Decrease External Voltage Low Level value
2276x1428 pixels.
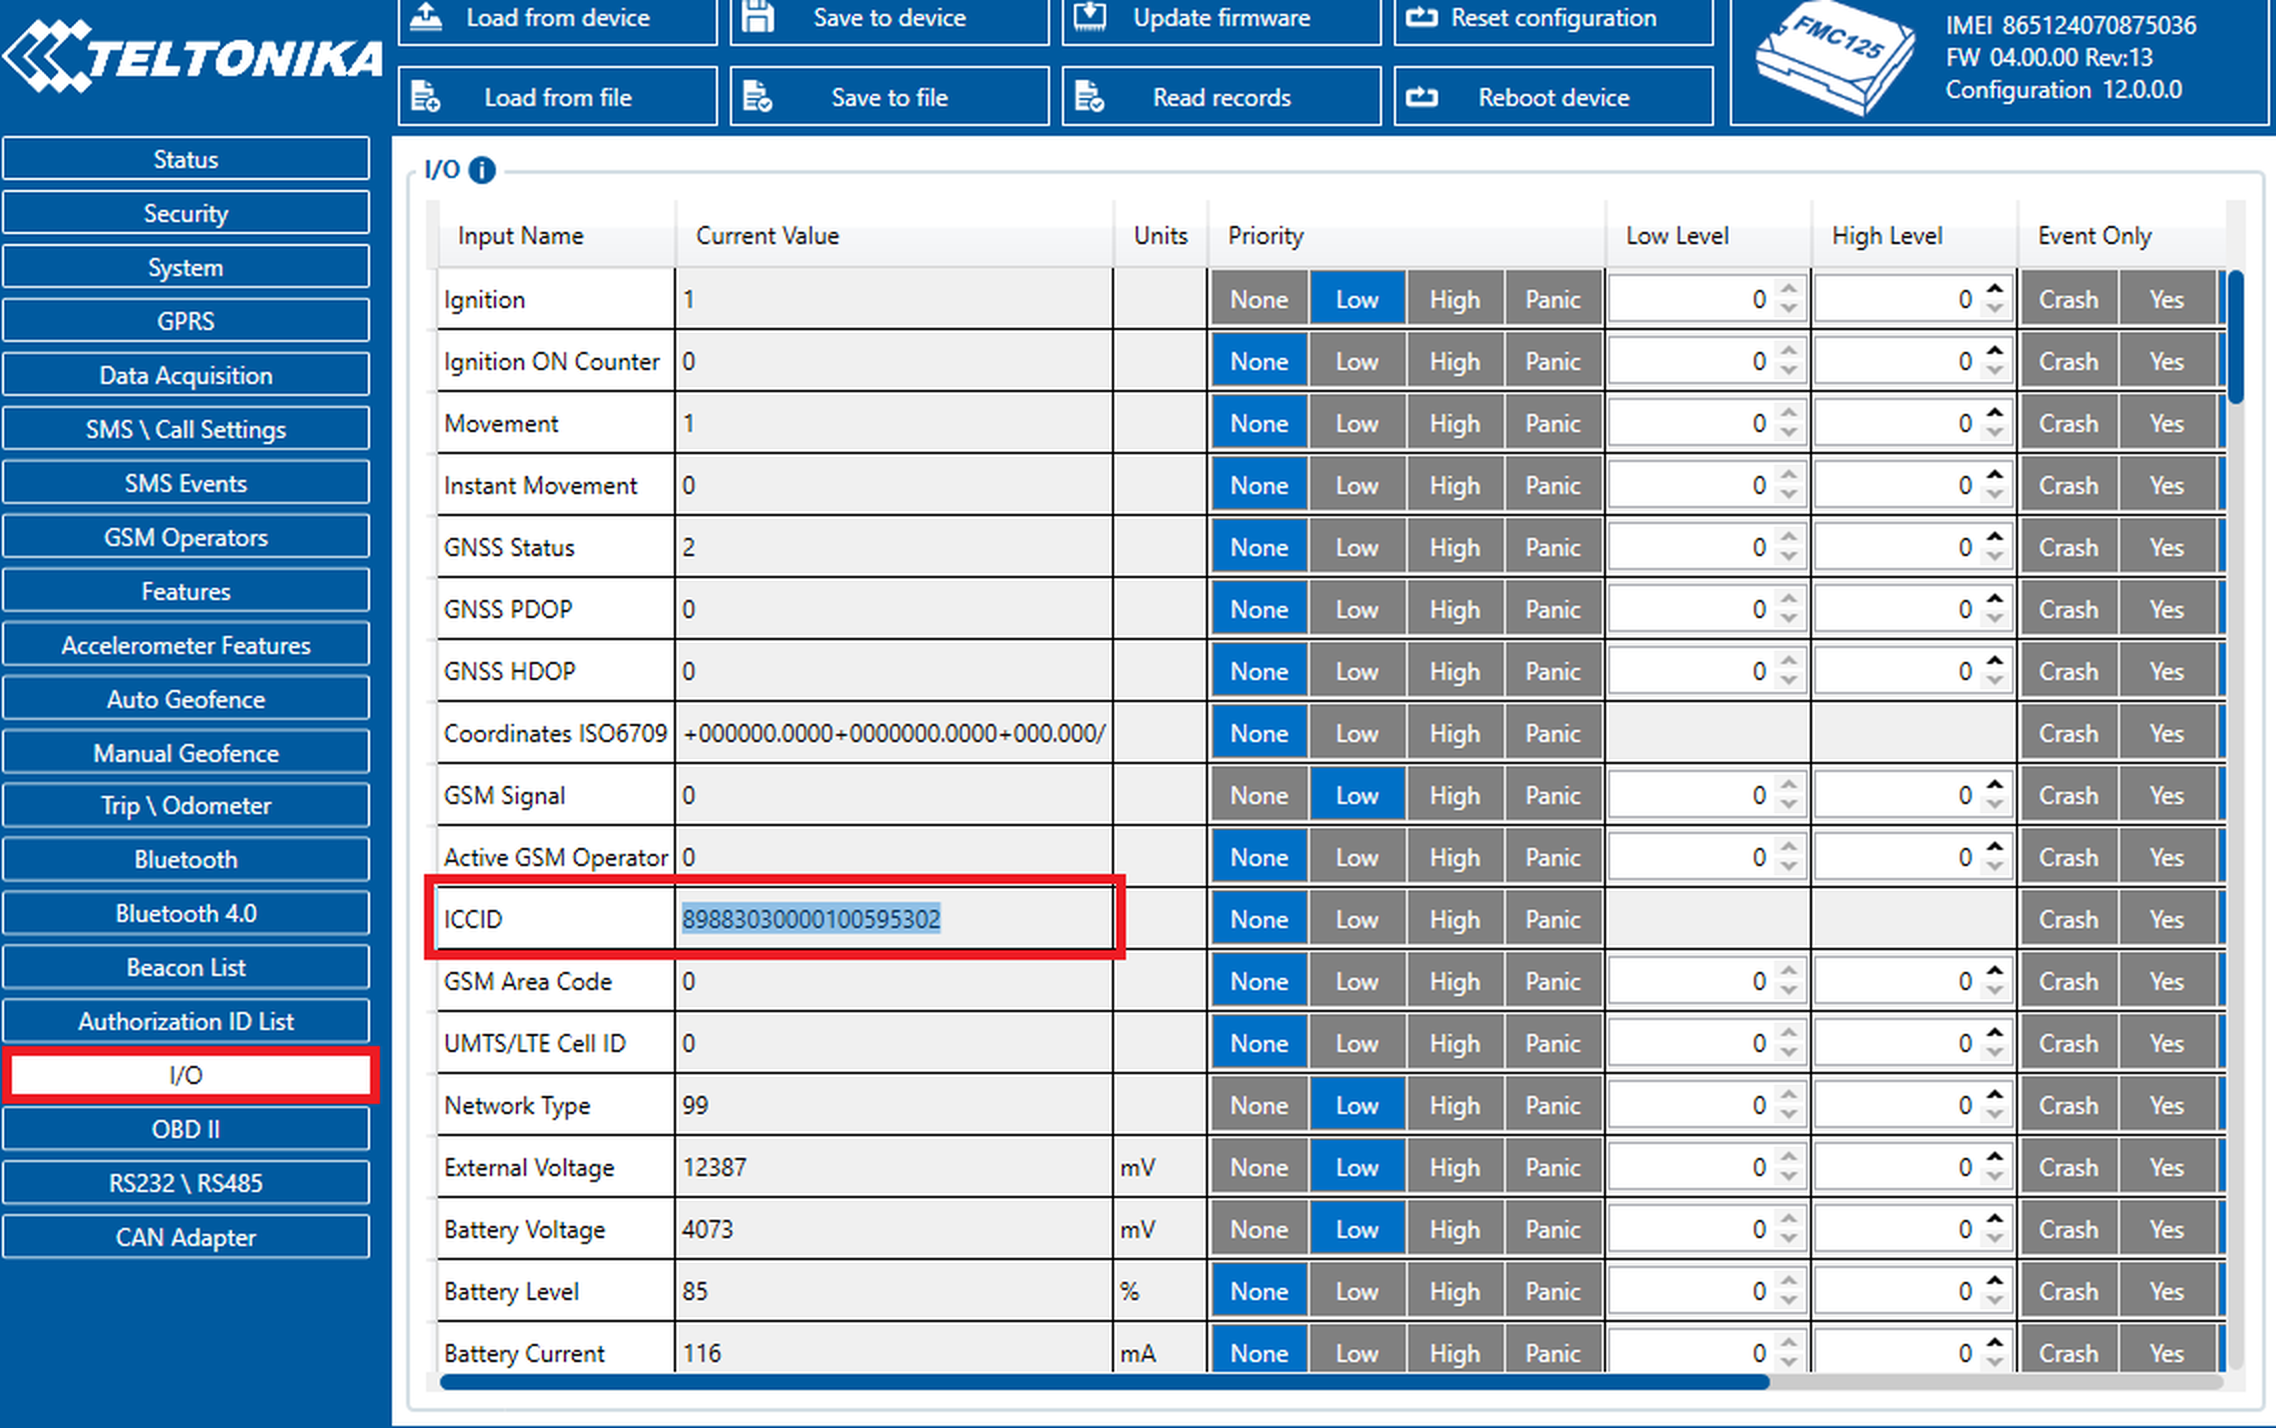[x=1789, y=1177]
